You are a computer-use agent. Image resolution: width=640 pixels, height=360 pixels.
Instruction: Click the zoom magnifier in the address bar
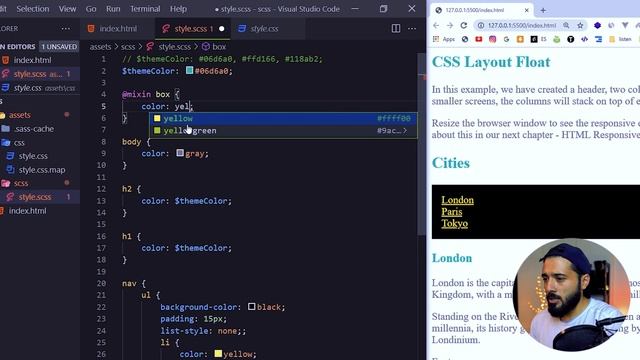coord(566,25)
